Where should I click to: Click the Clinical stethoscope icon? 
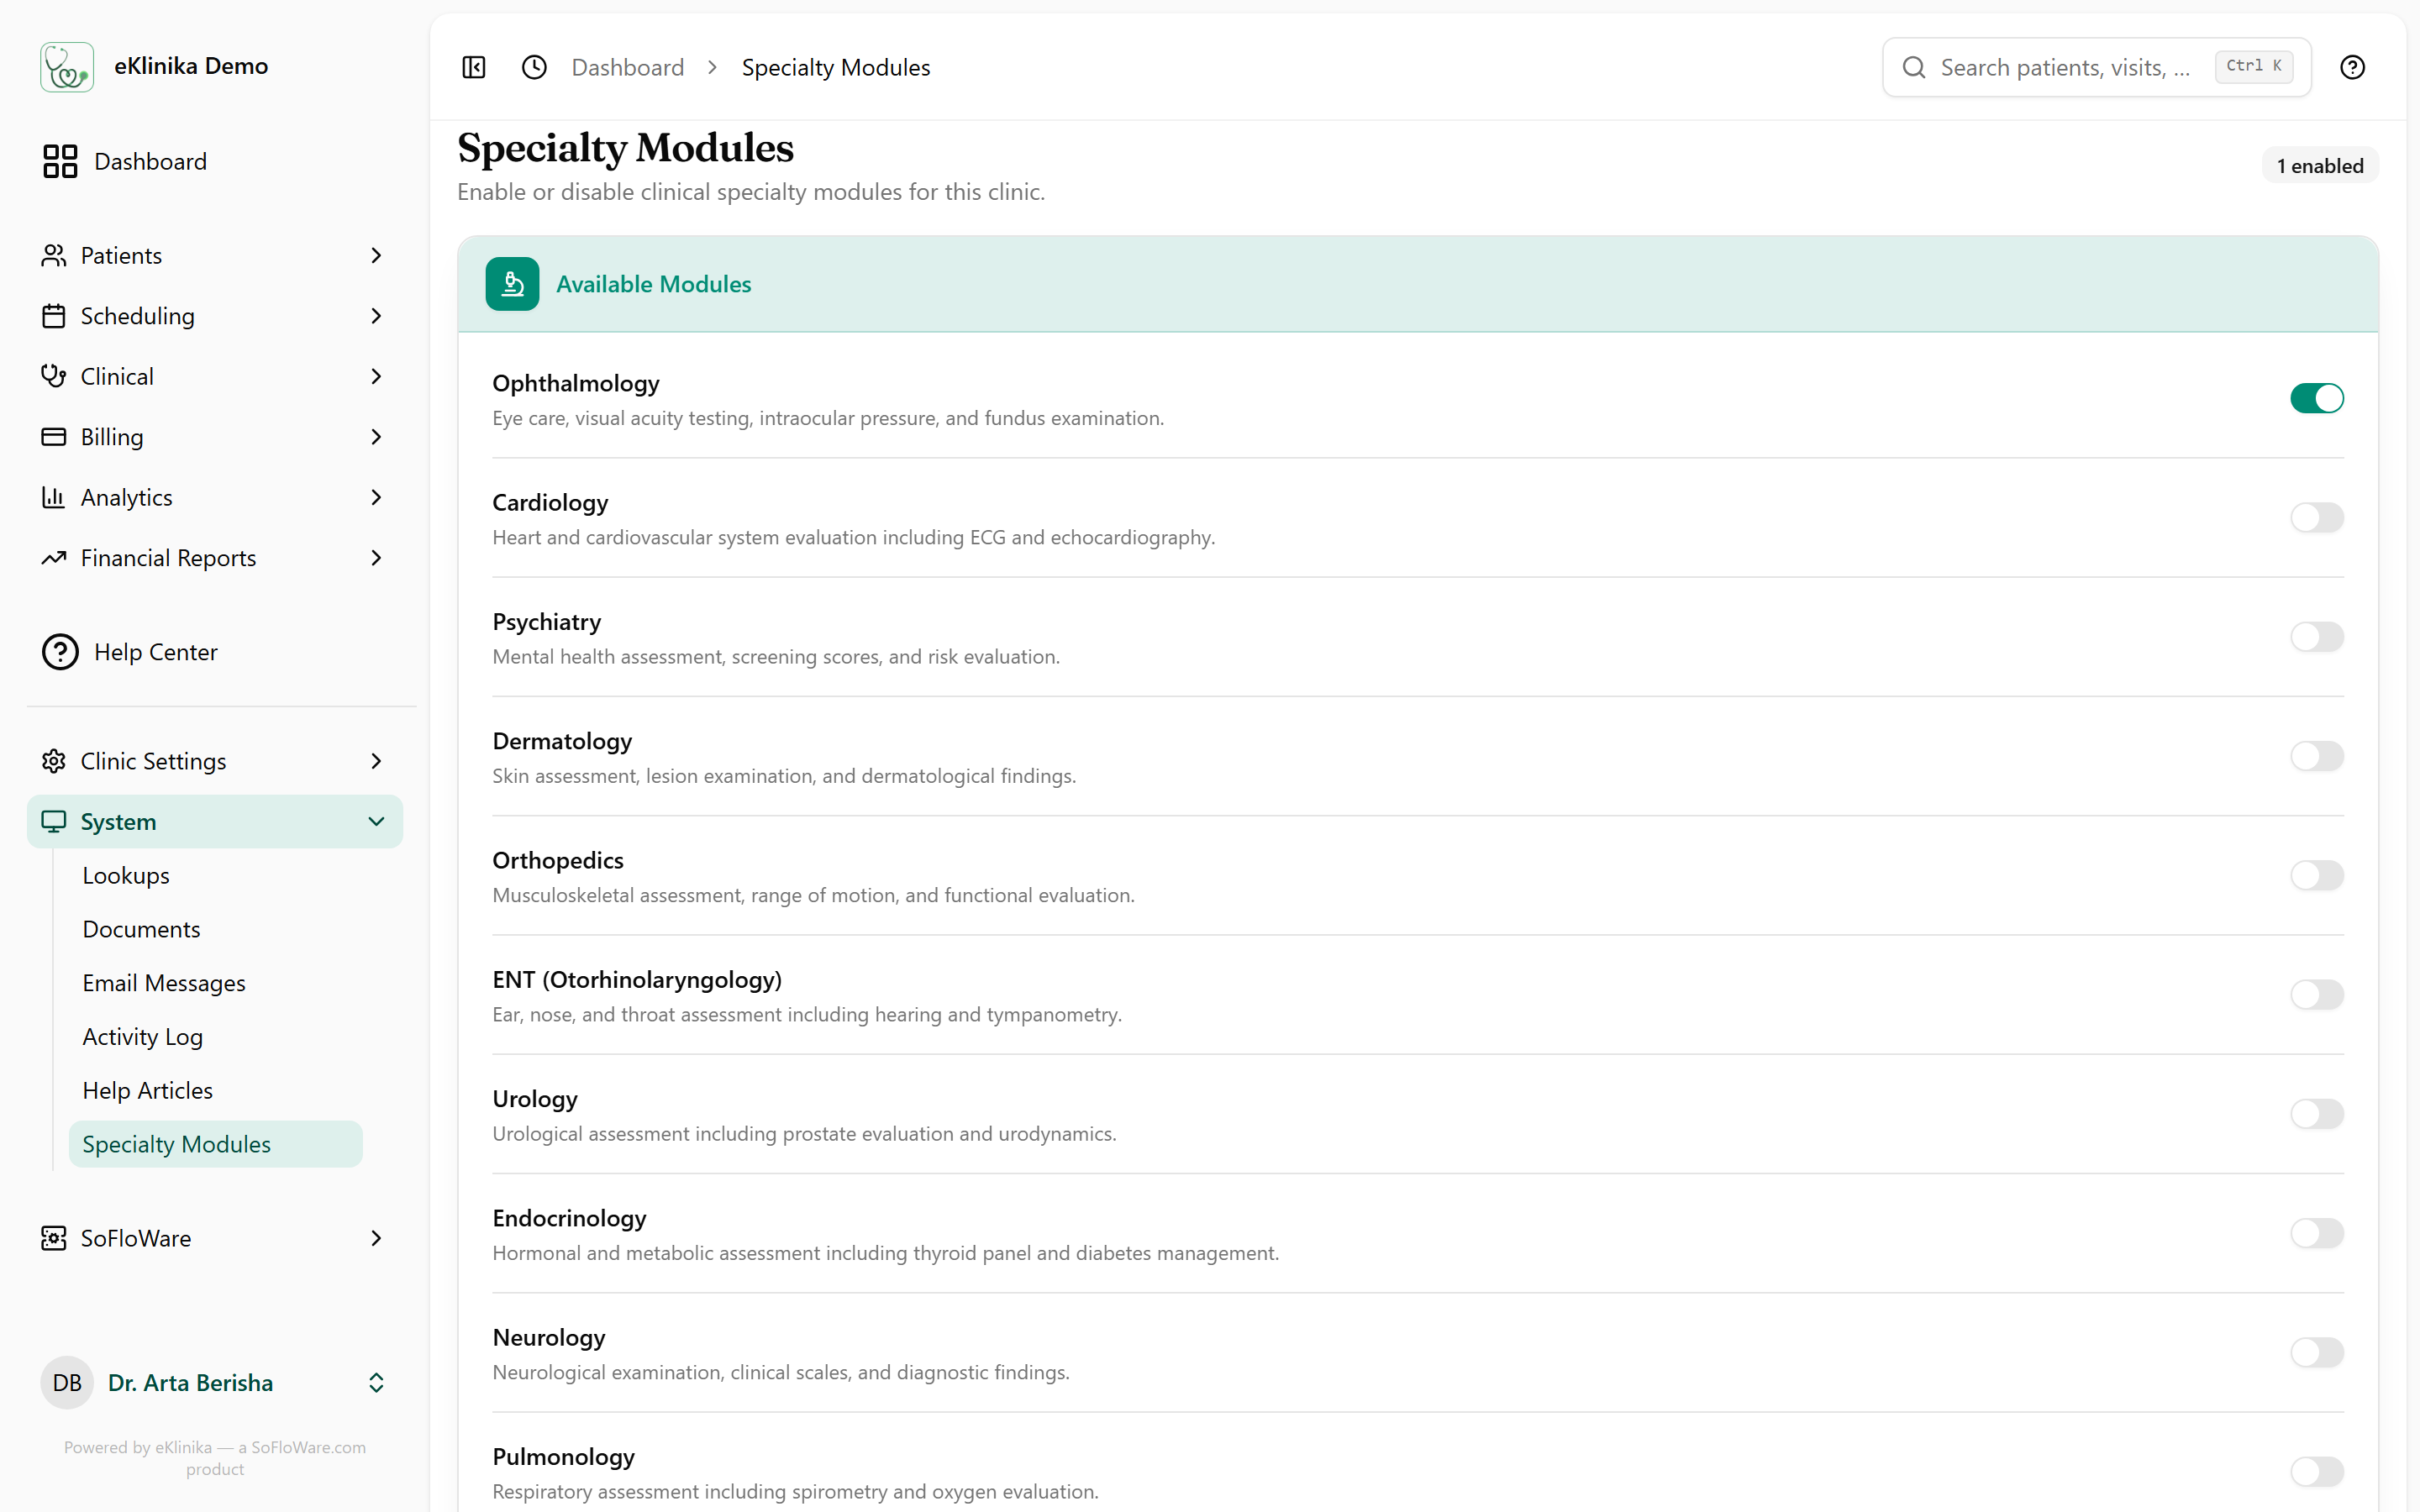[x=54, y=376]
